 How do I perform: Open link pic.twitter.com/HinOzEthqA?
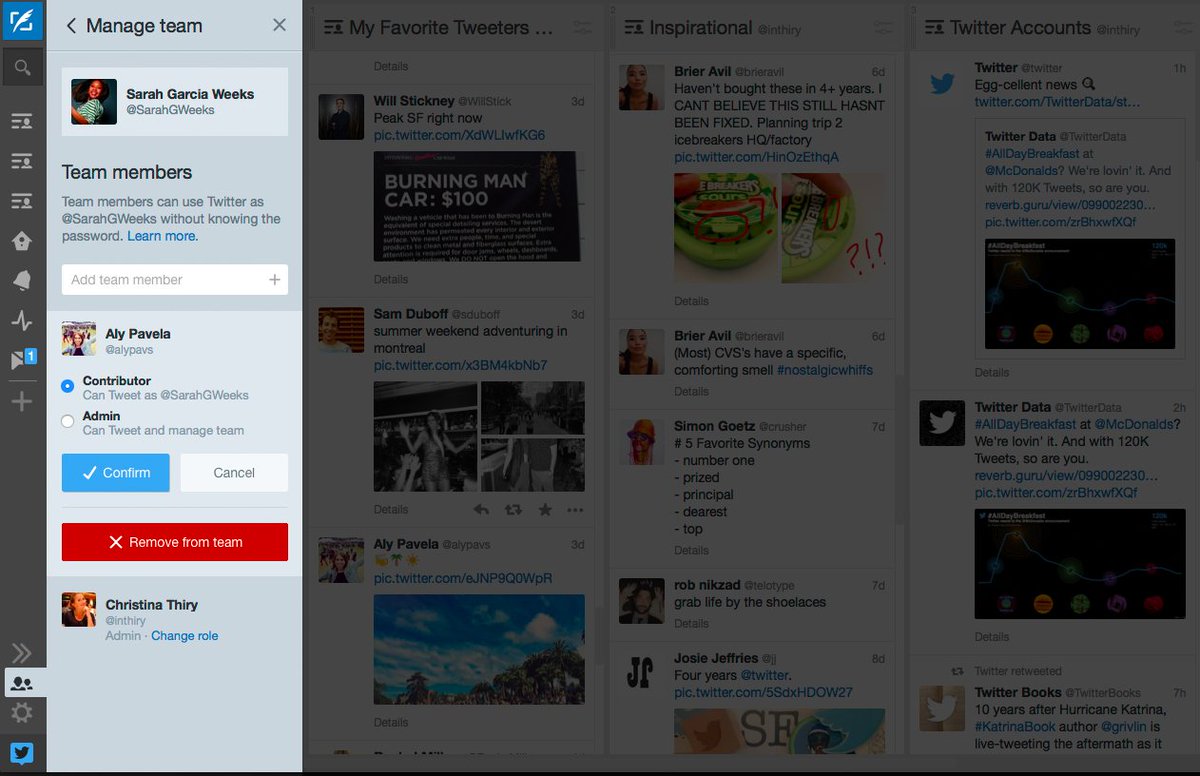click(757, 157)
